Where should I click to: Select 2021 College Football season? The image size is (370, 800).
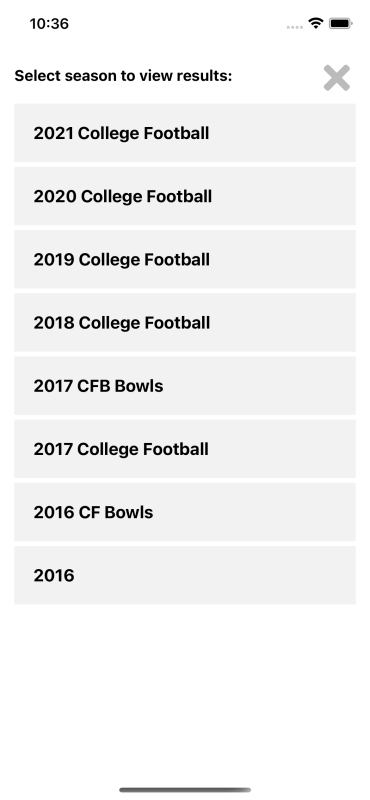185,133
